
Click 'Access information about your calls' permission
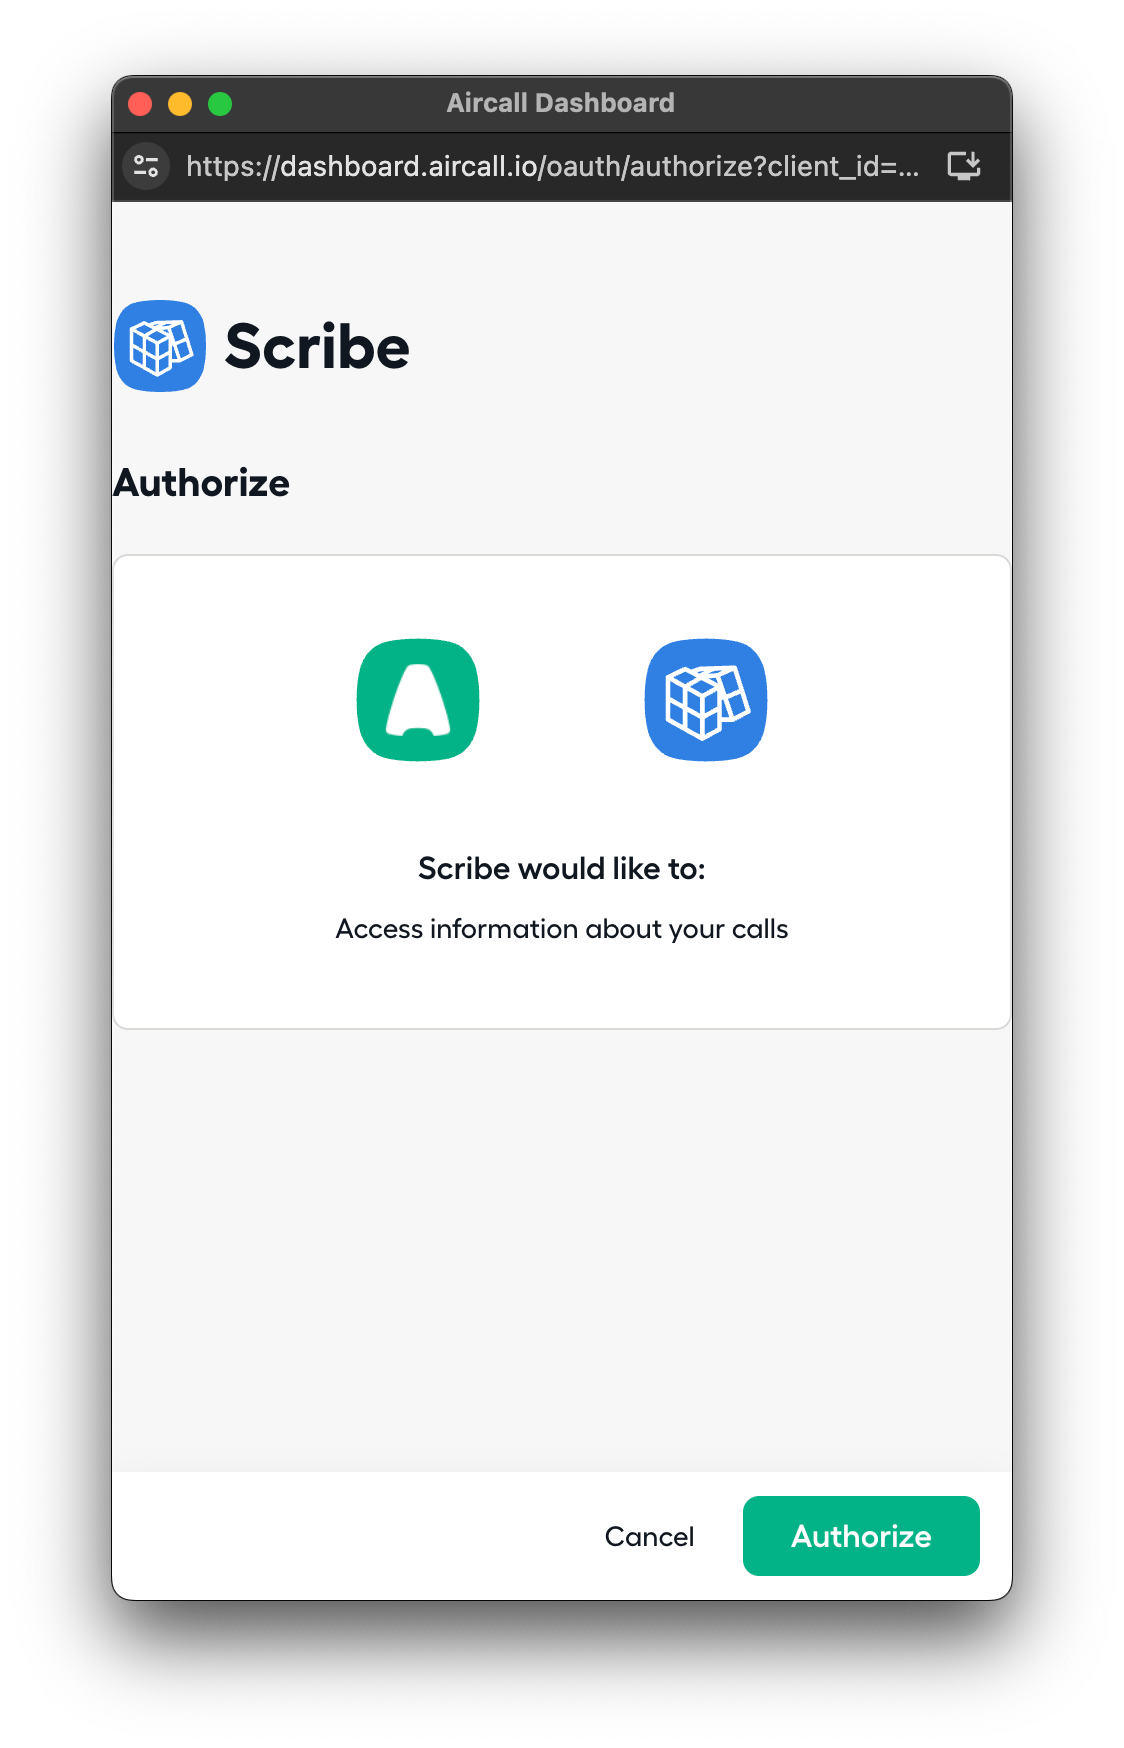click(x=562, y=929)
